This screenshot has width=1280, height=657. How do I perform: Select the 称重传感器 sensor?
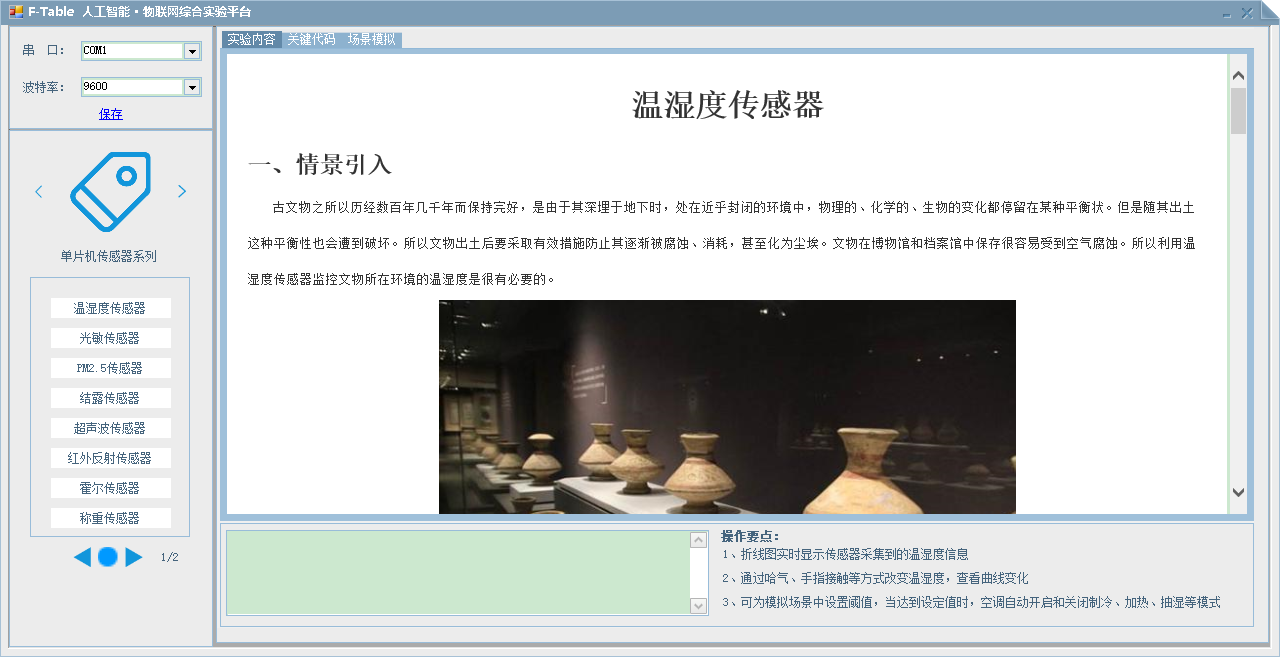tap(110, 517)
